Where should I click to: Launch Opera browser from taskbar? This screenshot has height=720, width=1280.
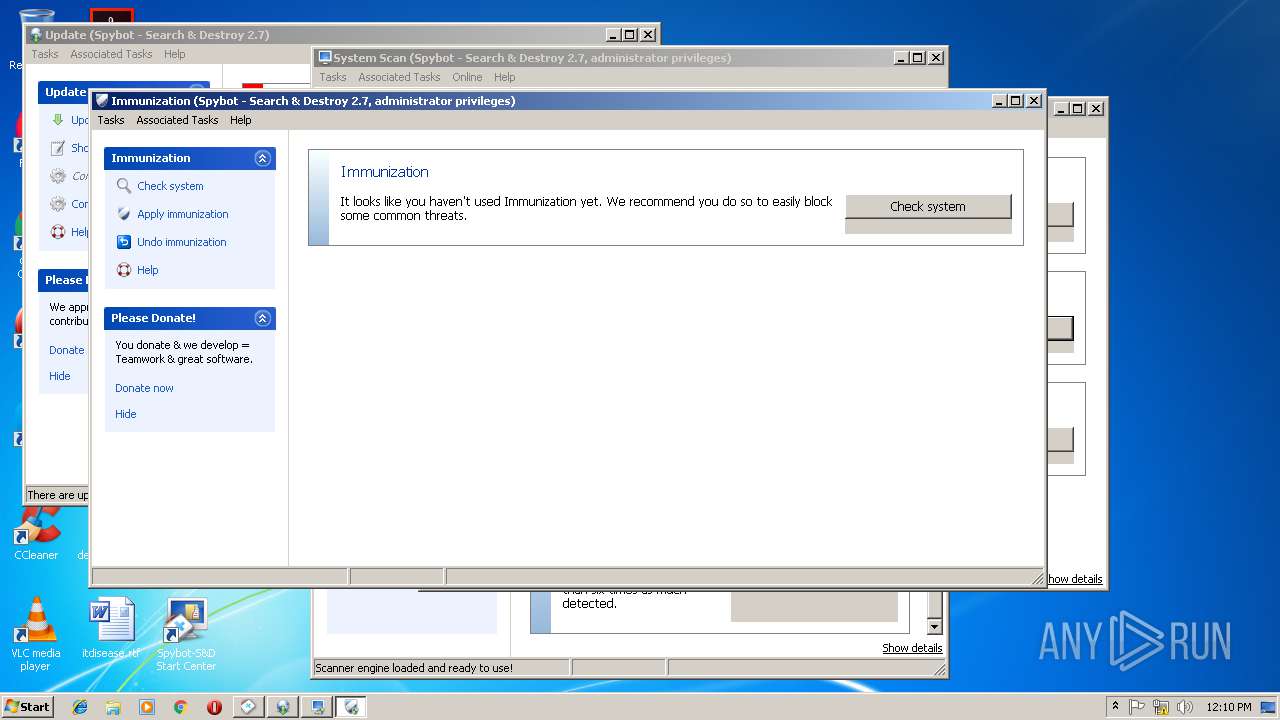214,707
